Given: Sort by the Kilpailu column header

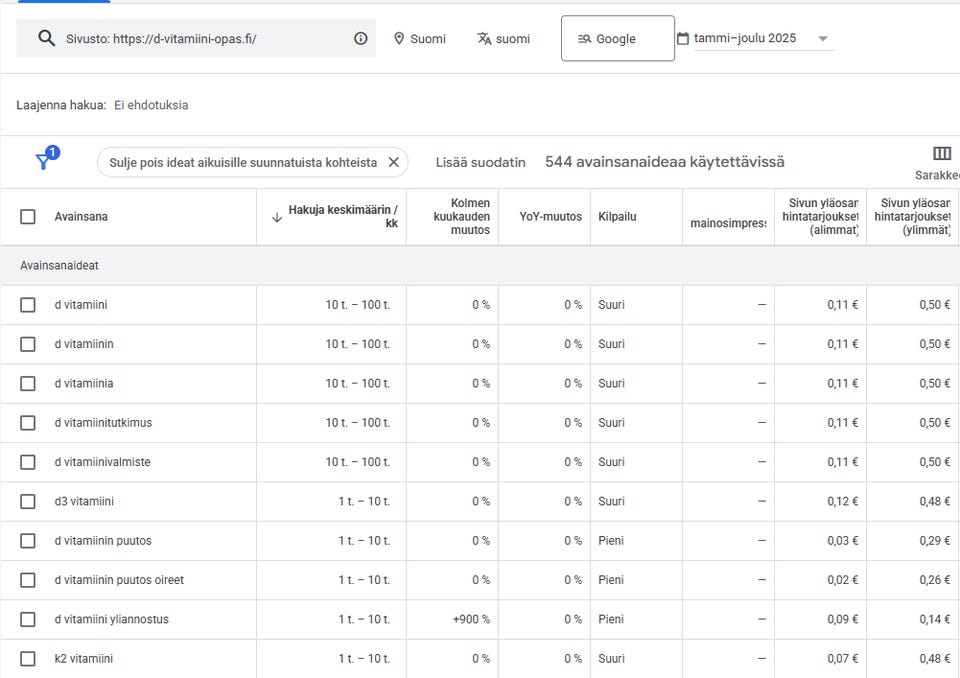Looking at the screenshot, I should click(617, 216).
